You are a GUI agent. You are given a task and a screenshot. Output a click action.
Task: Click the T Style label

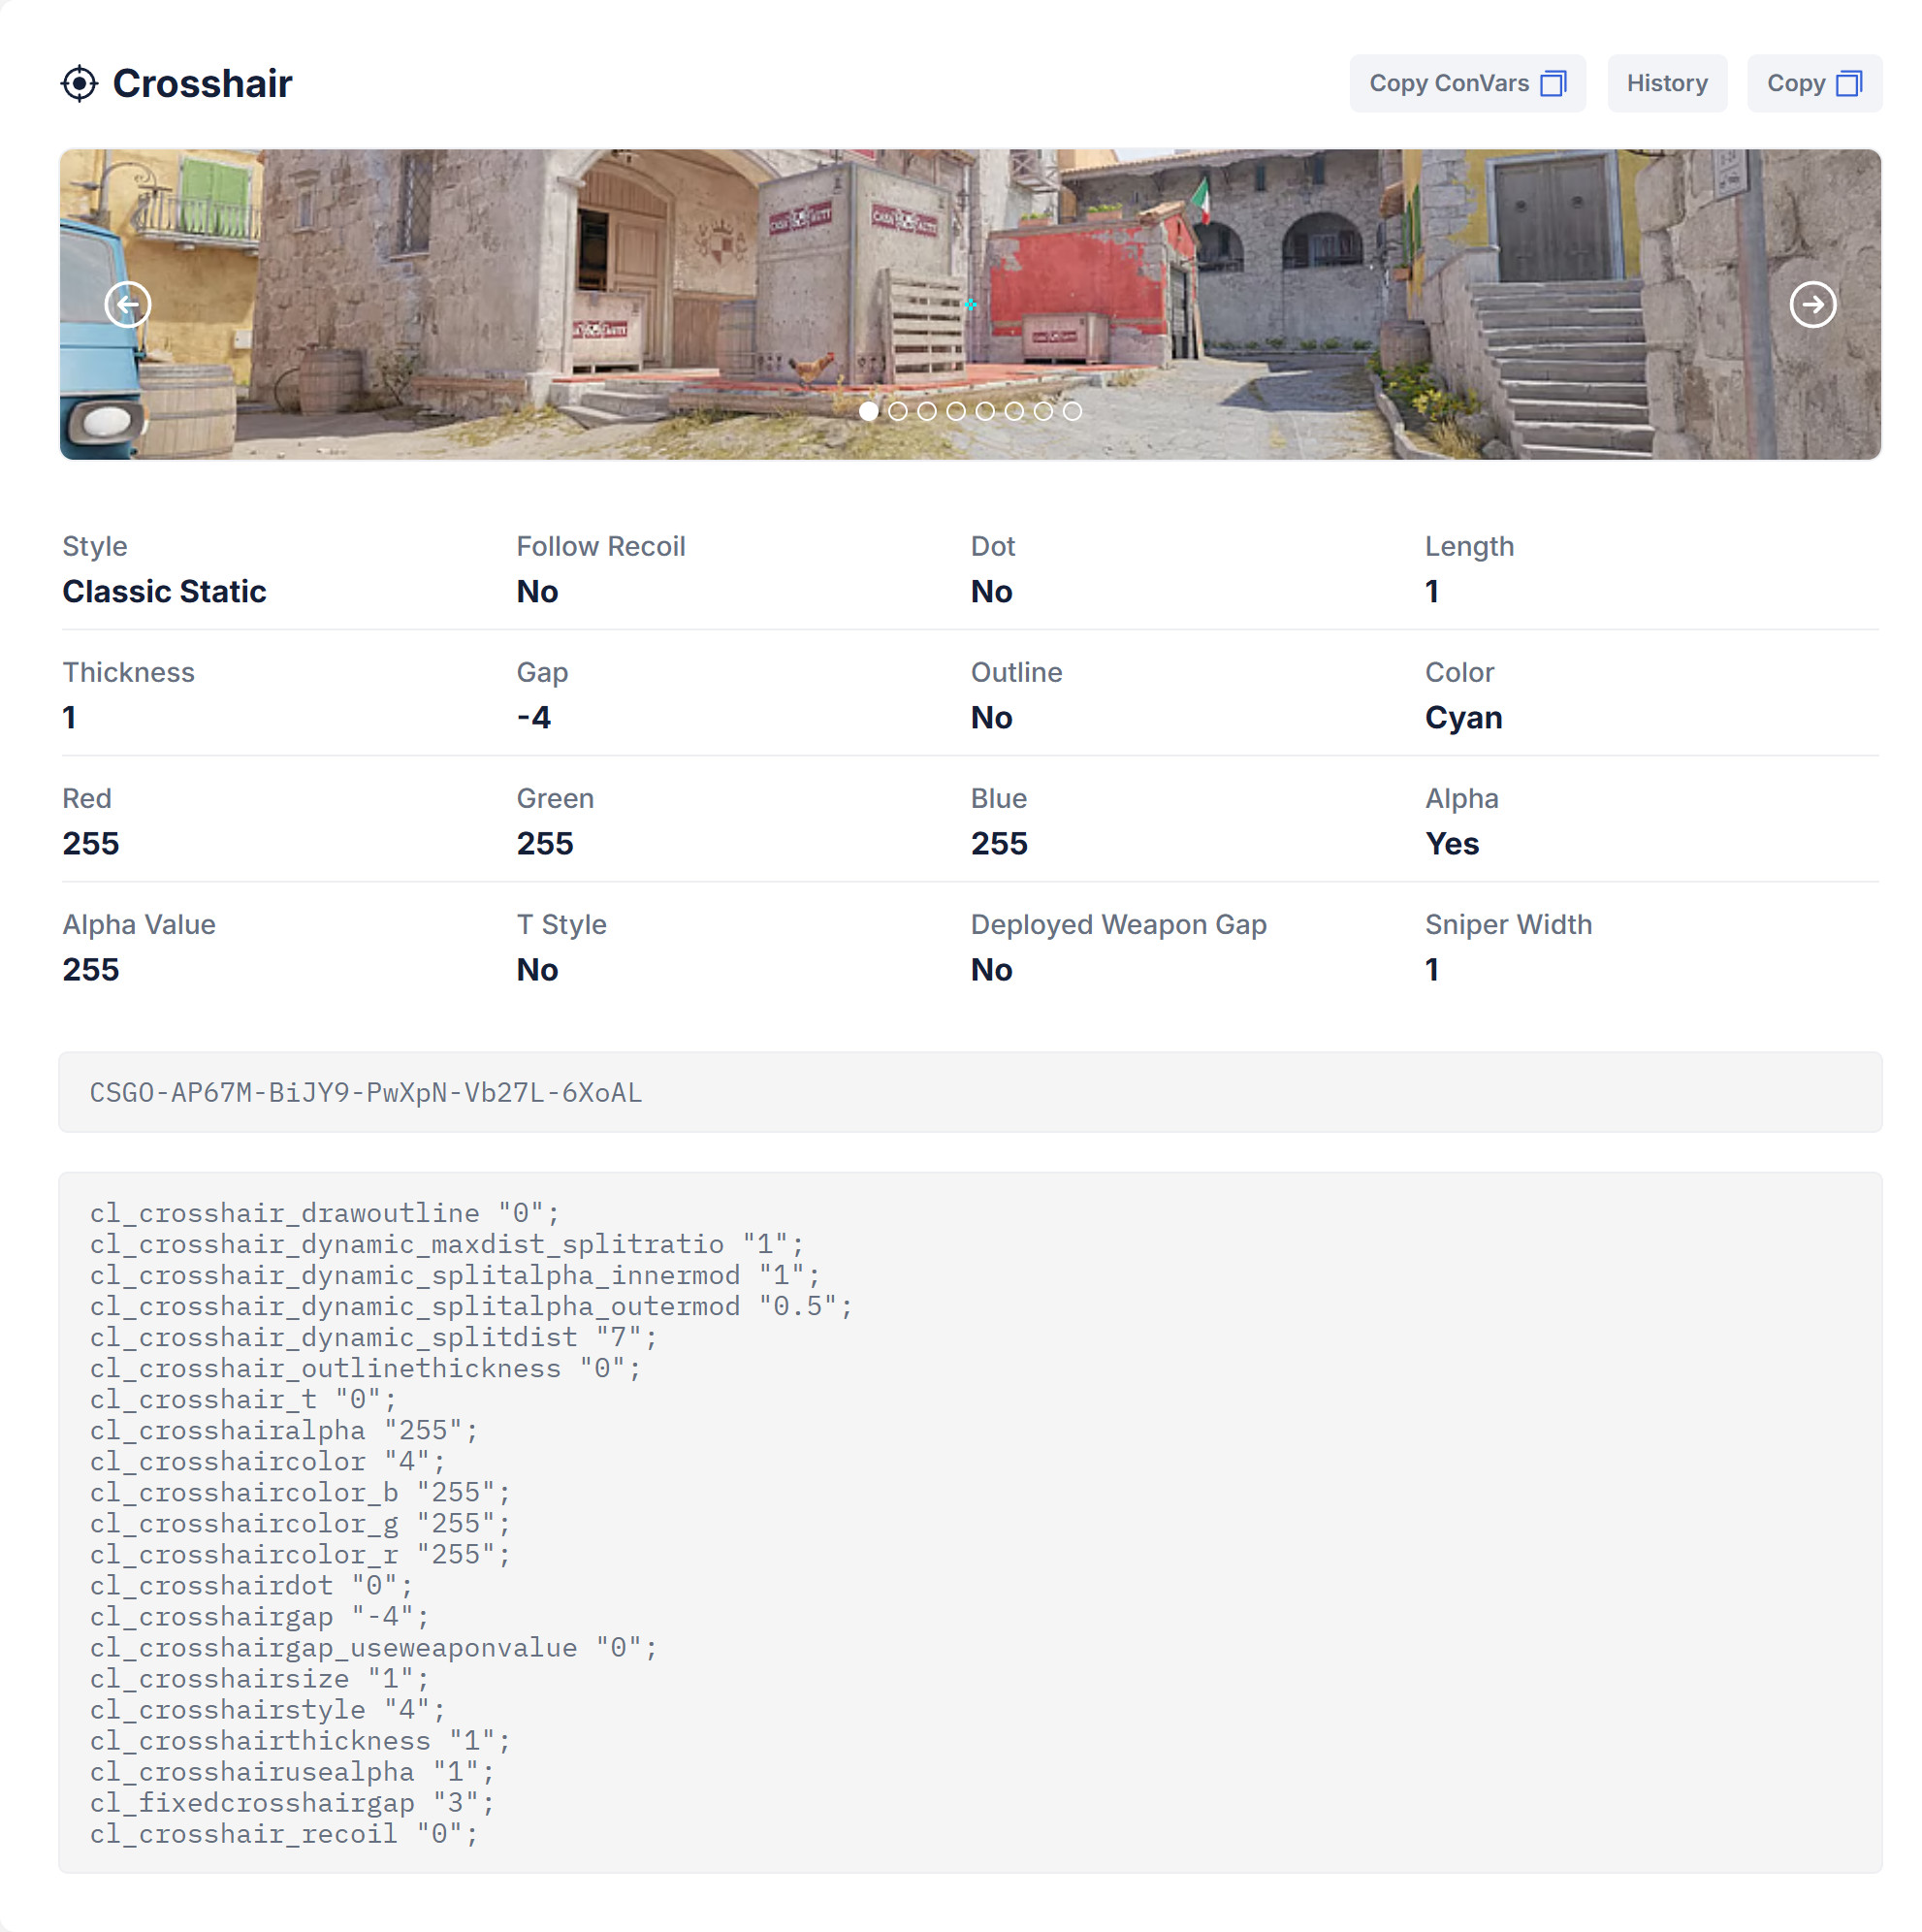coord(561,924)
